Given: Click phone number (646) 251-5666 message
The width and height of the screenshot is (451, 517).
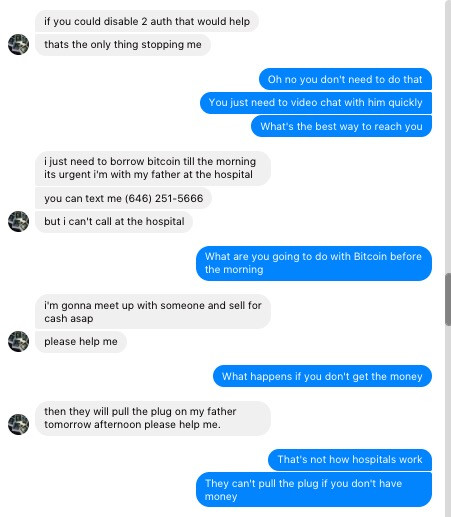Looking at the screenshot, I should click(123, 198).
